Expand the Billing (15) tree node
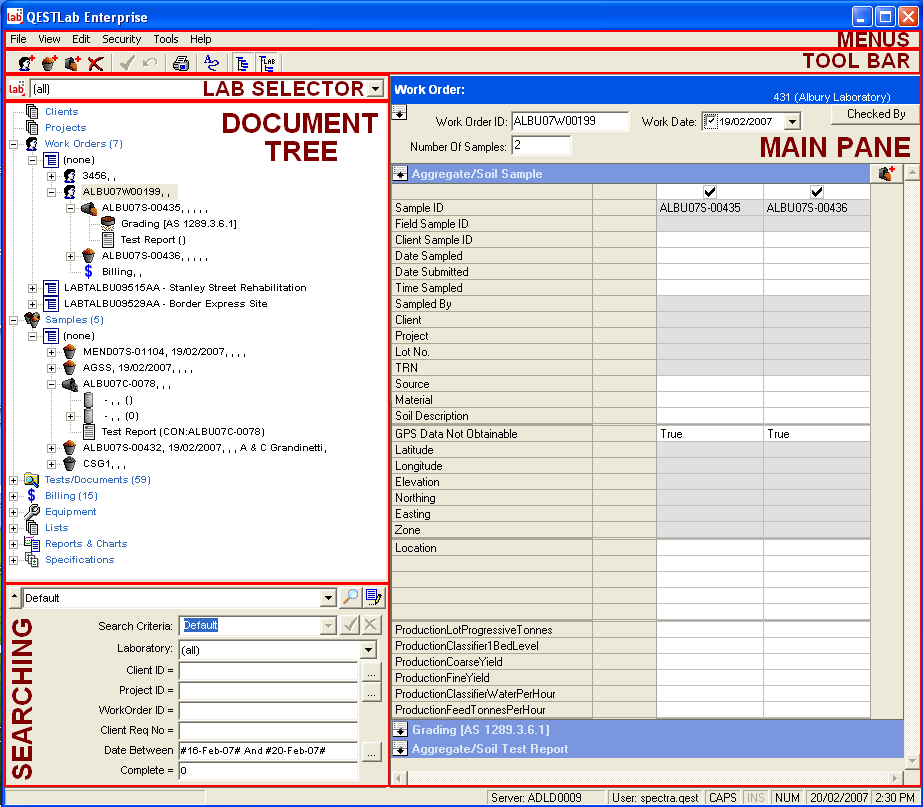This screenshot has height=807, width=923. pyautogui.click(x=14, y=496)
